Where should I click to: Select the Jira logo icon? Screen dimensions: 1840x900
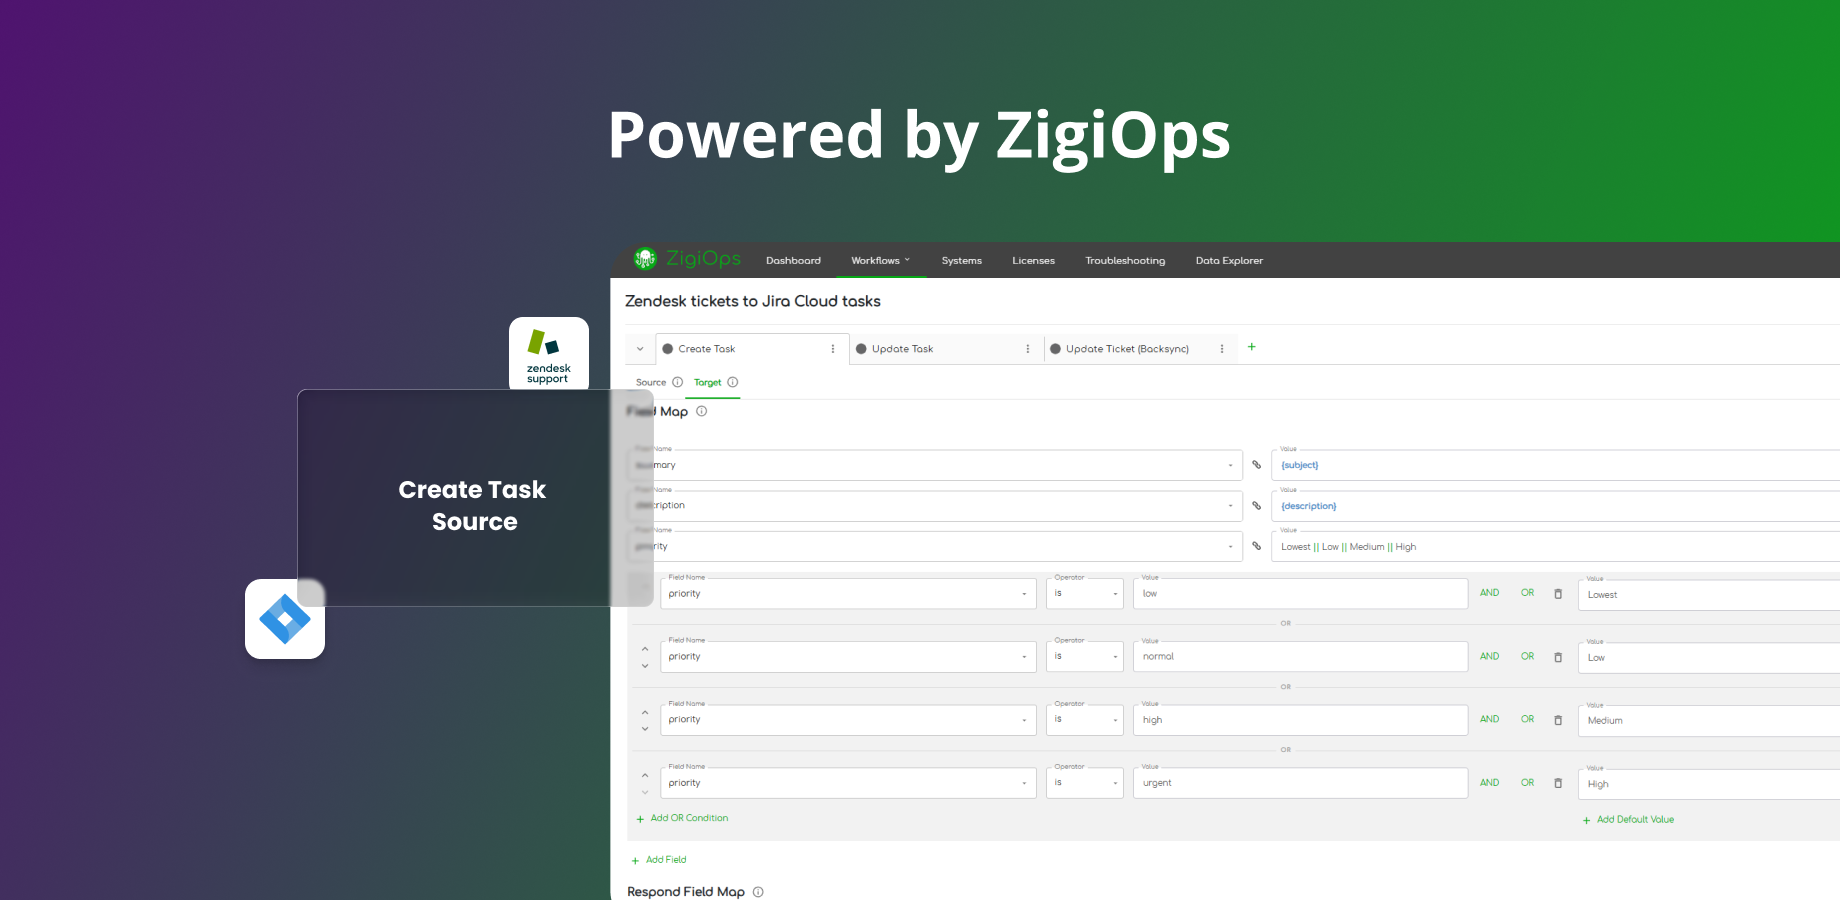tap(284, 618)
